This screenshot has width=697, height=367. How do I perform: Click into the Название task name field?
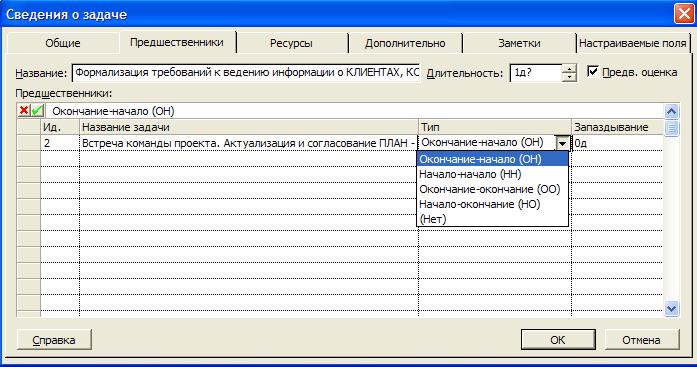point(246,73)
